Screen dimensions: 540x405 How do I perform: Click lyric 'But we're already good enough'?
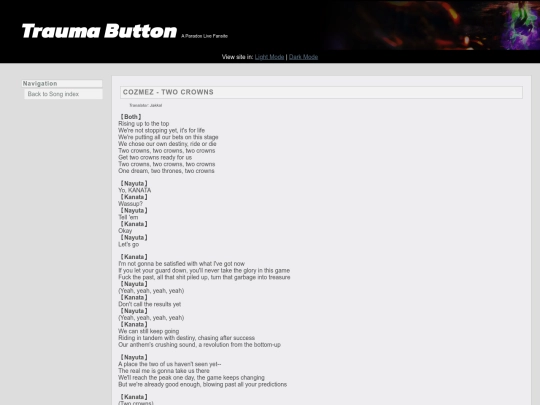(x=202, y=384)
